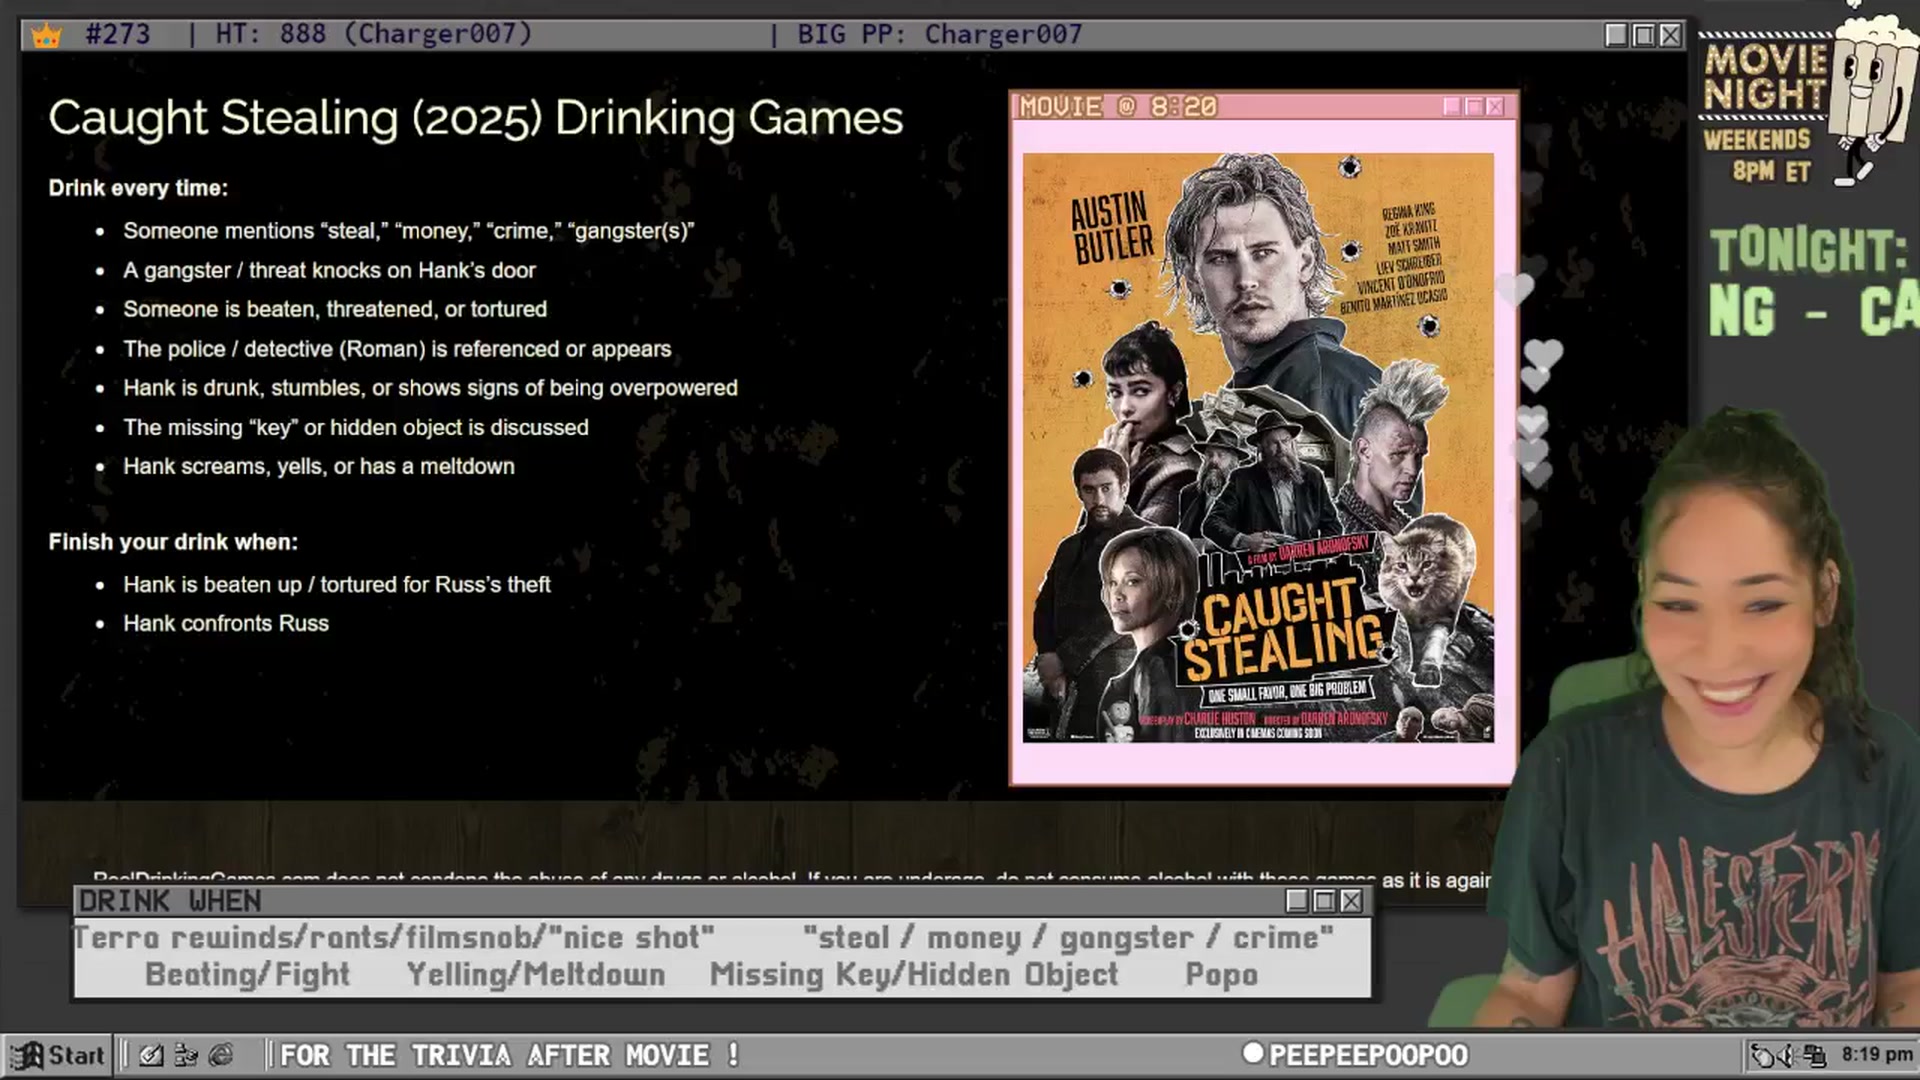The image size is (1920, 1080).
Task: Click the Caught Stealing (2025) Drinking Games heading
Action: coord(476,118)
